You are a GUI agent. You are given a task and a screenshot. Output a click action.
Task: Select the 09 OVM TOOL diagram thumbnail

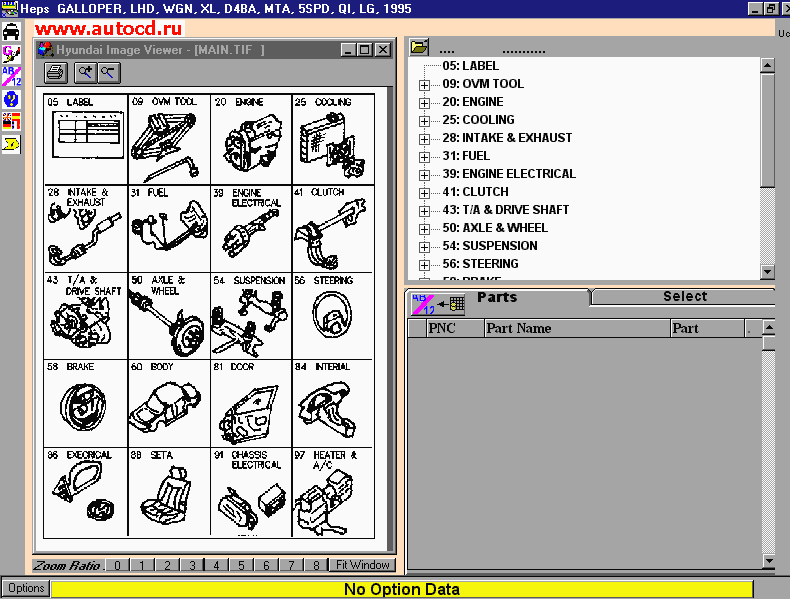pos(169,139)
